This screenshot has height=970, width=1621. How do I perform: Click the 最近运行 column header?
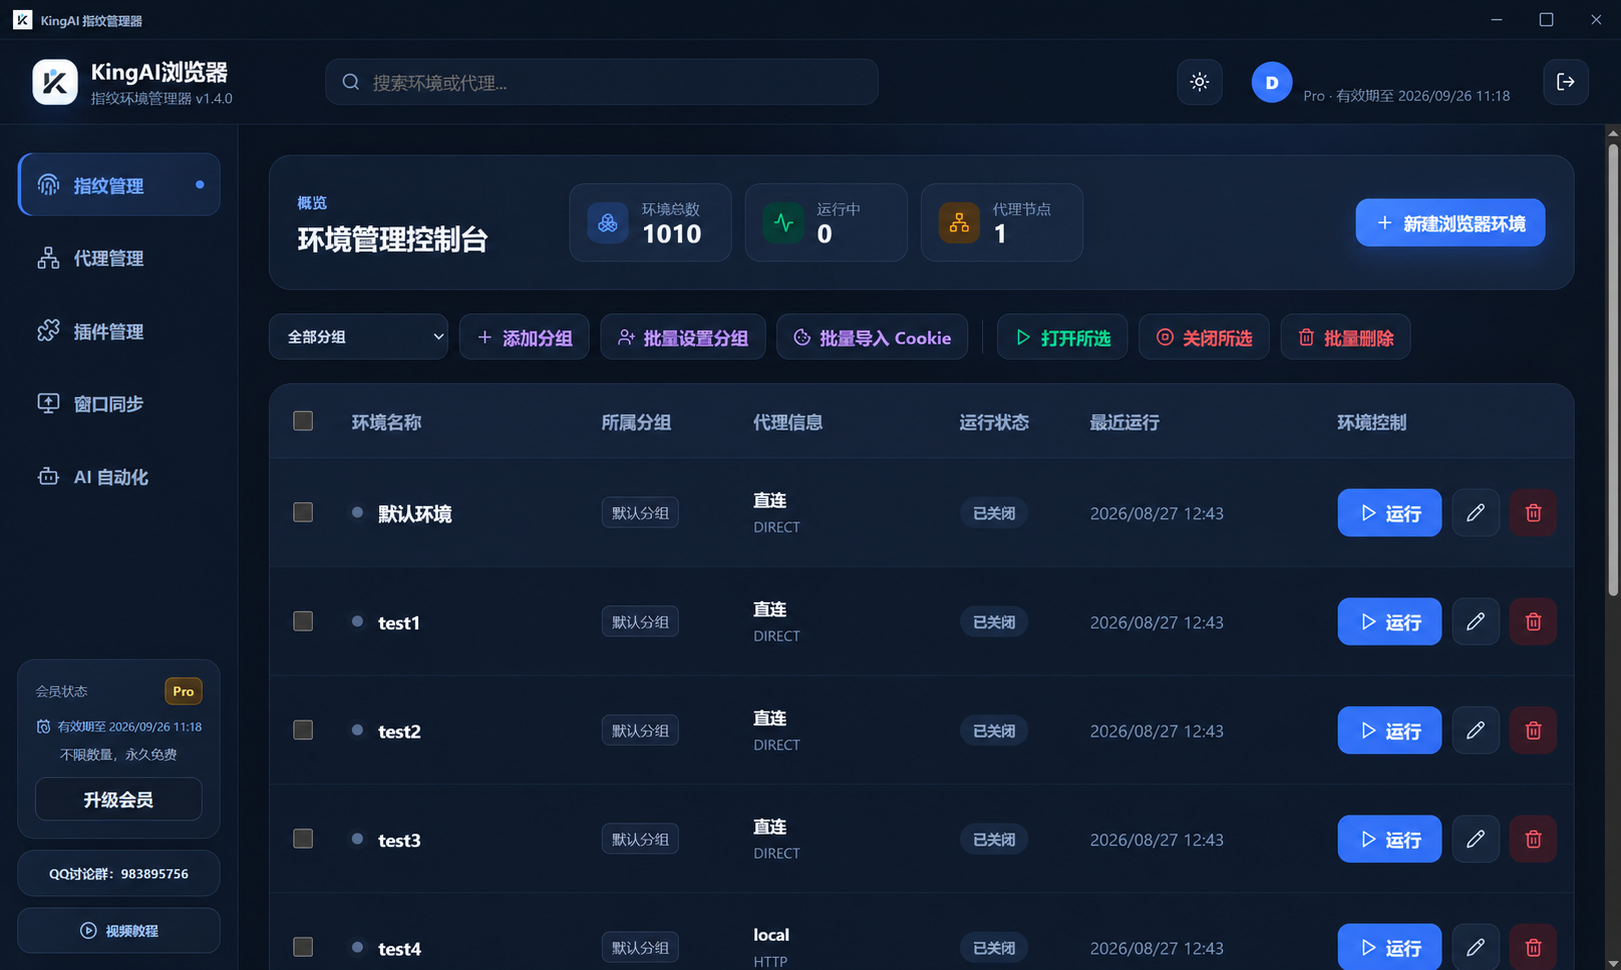(1124, 422)
